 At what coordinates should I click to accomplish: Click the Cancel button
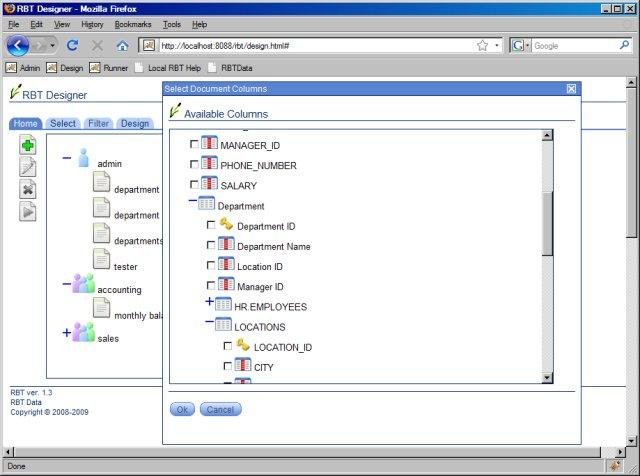tap(220, 409)
